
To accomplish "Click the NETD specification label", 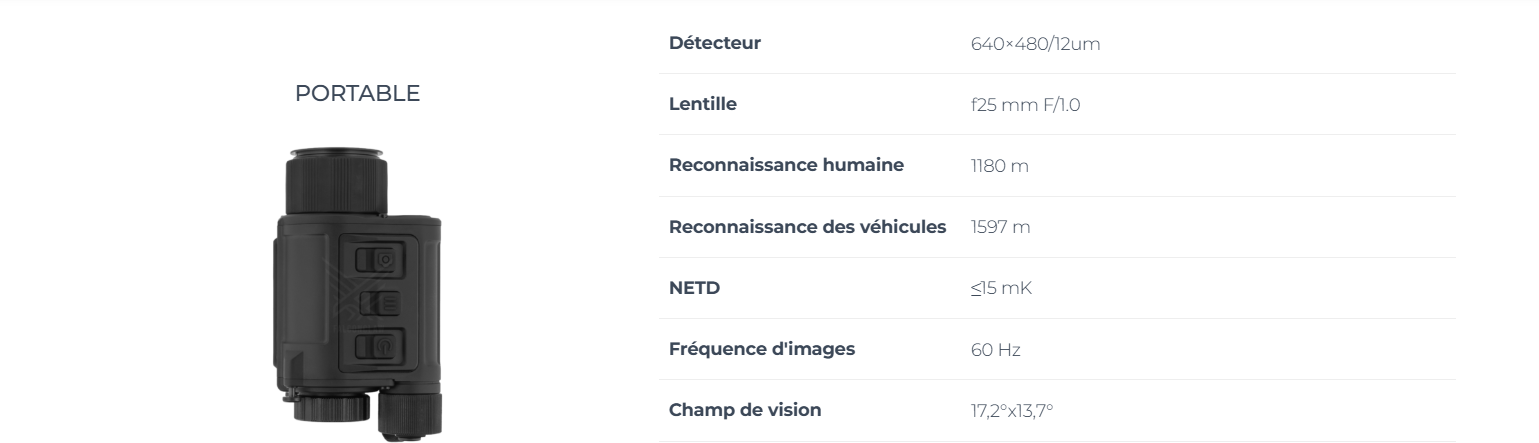I will point(694,288).
